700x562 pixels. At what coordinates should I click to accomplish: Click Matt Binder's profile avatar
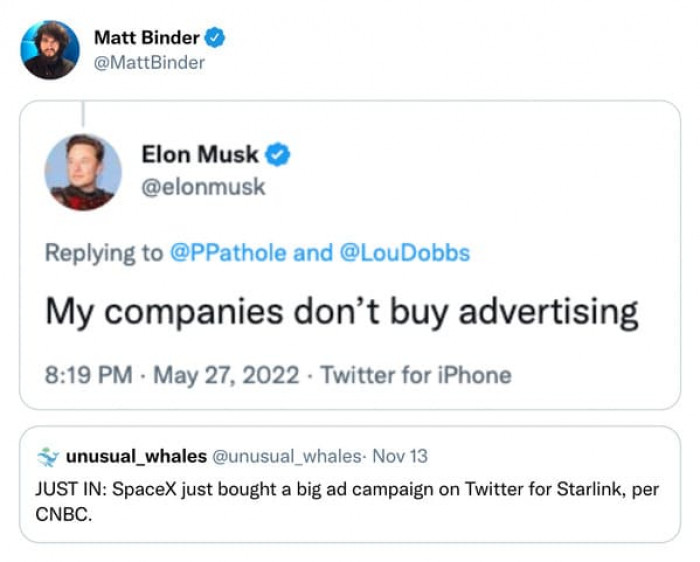coord(50,50)
